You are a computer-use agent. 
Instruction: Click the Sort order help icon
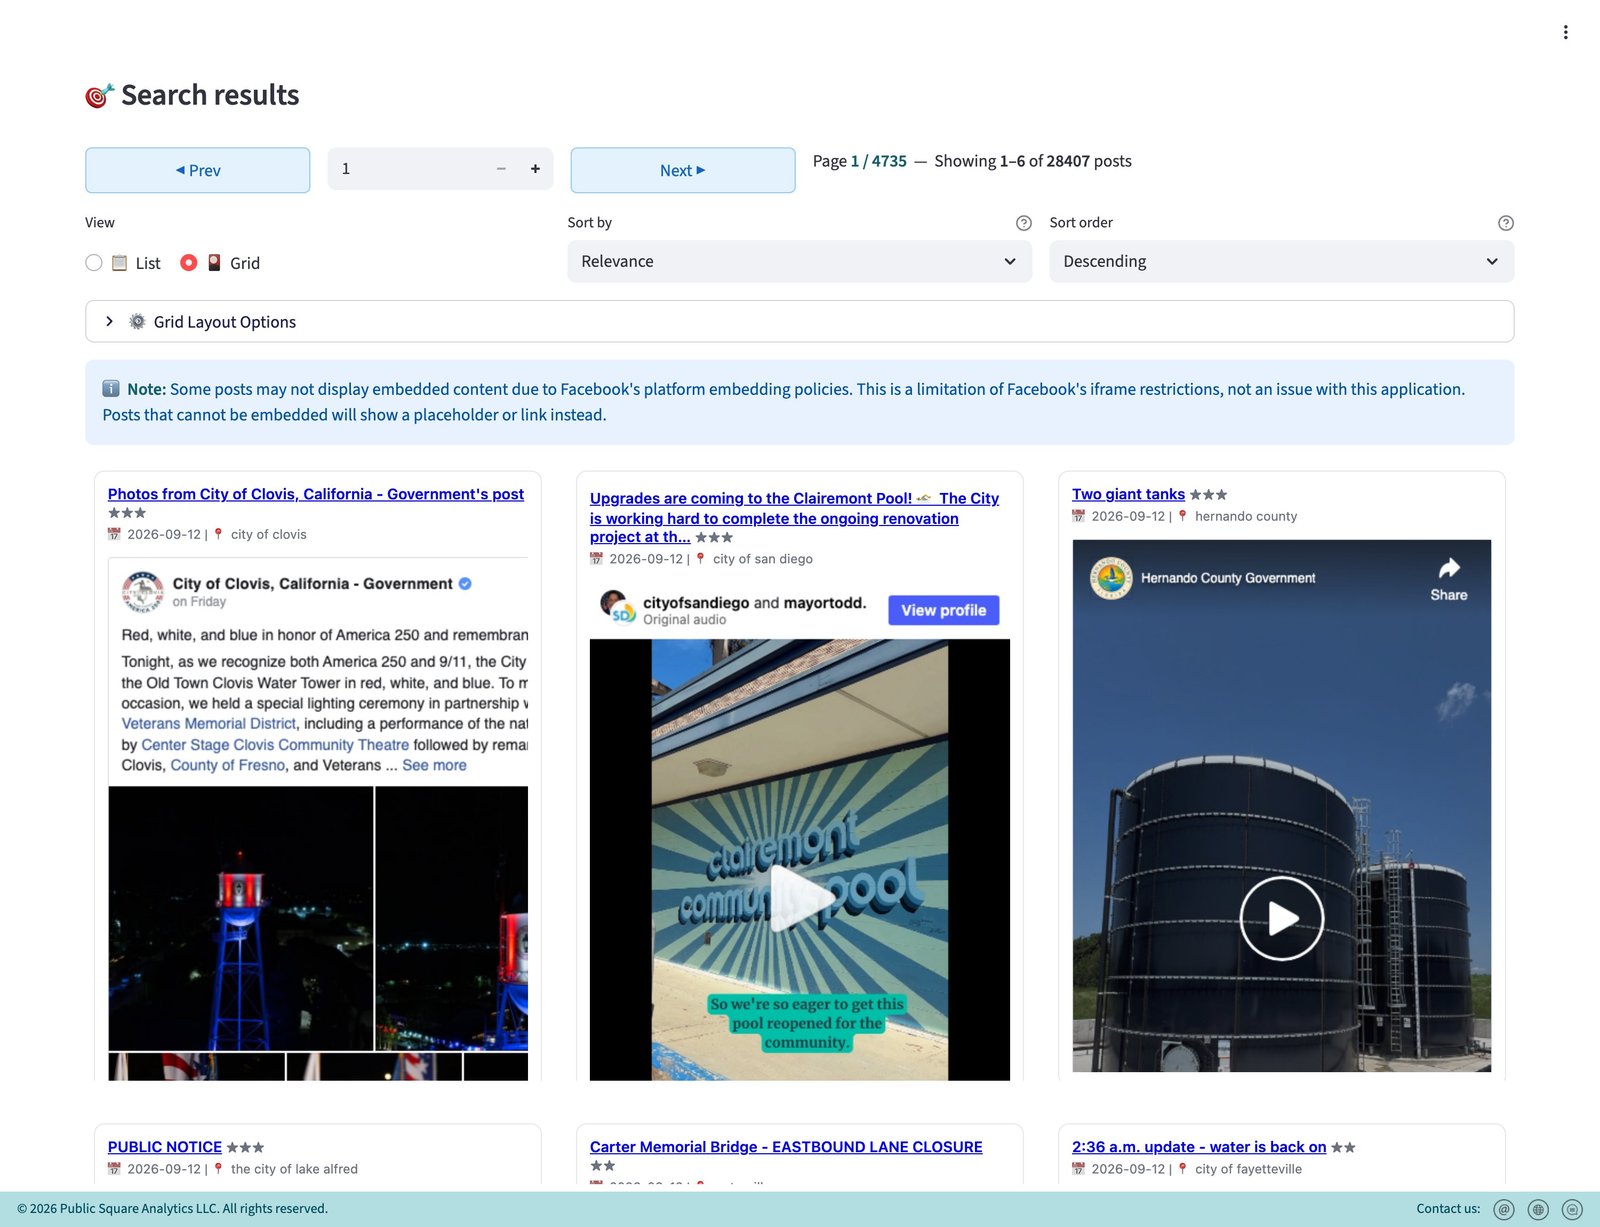coord(1505,223)
